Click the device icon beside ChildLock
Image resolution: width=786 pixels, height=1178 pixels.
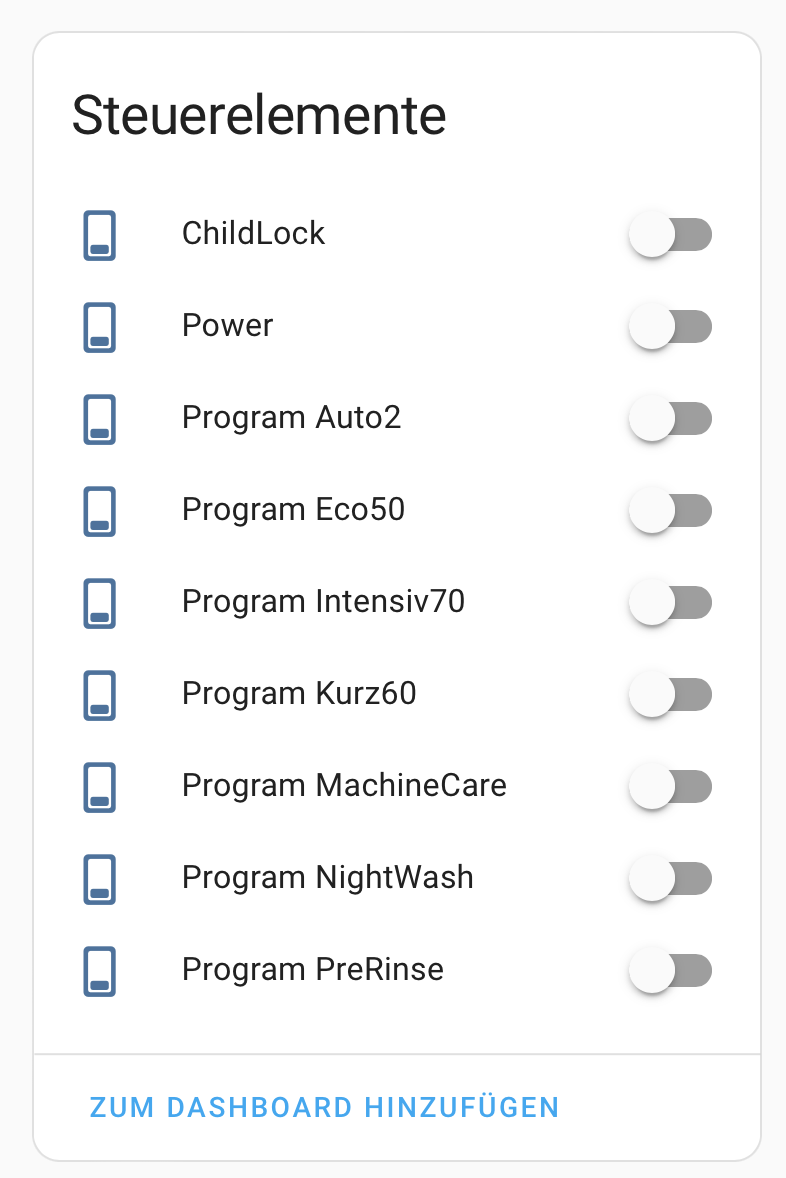[99, 235]
